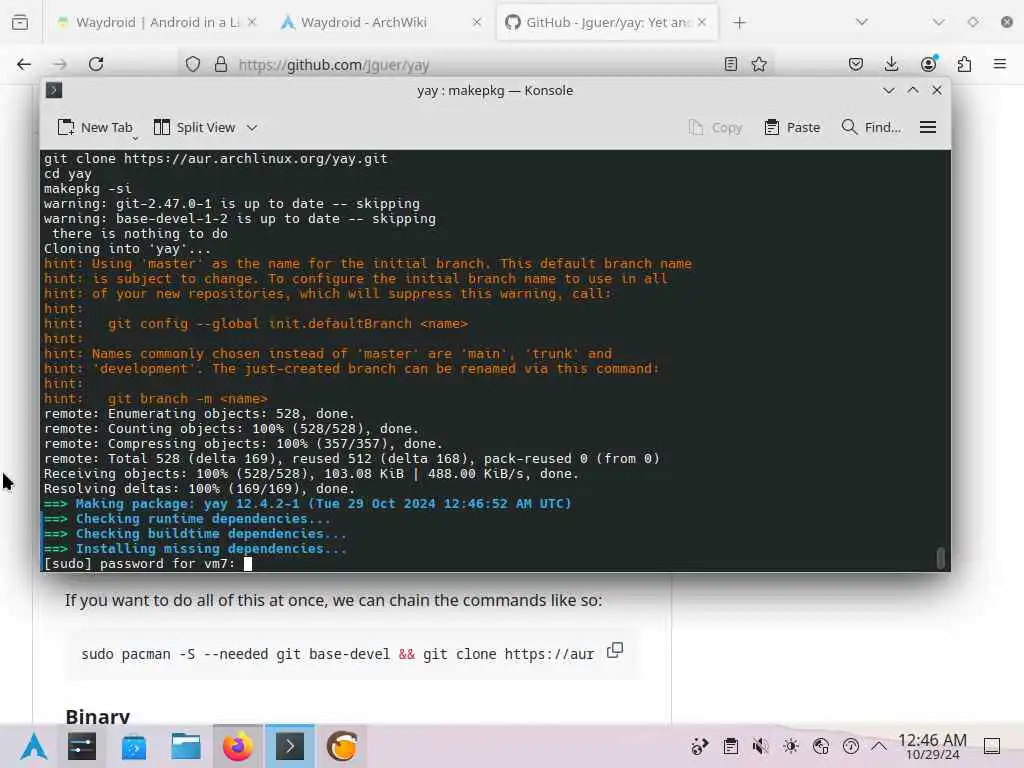Click the Firefox forward arrow
The height and width of the screenshot is (768, 1024).
point(60,64)
